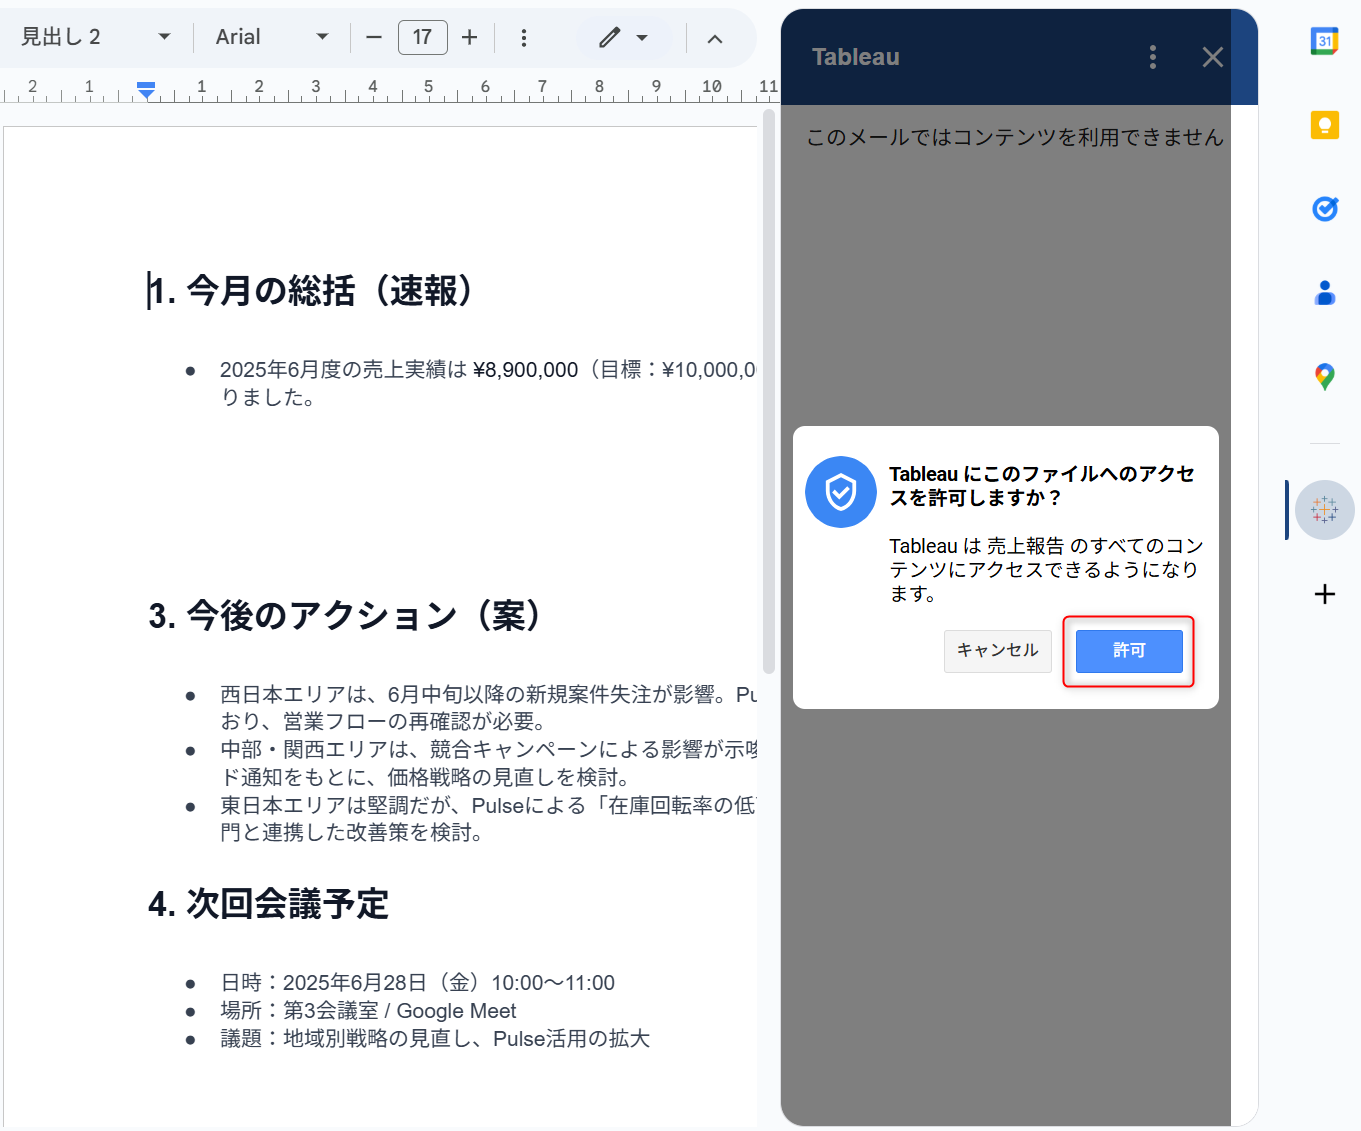Viewport: 1361px width, 1131px height.
Task: Click the plus icon to get add-ons
Action: (1324, 594)
